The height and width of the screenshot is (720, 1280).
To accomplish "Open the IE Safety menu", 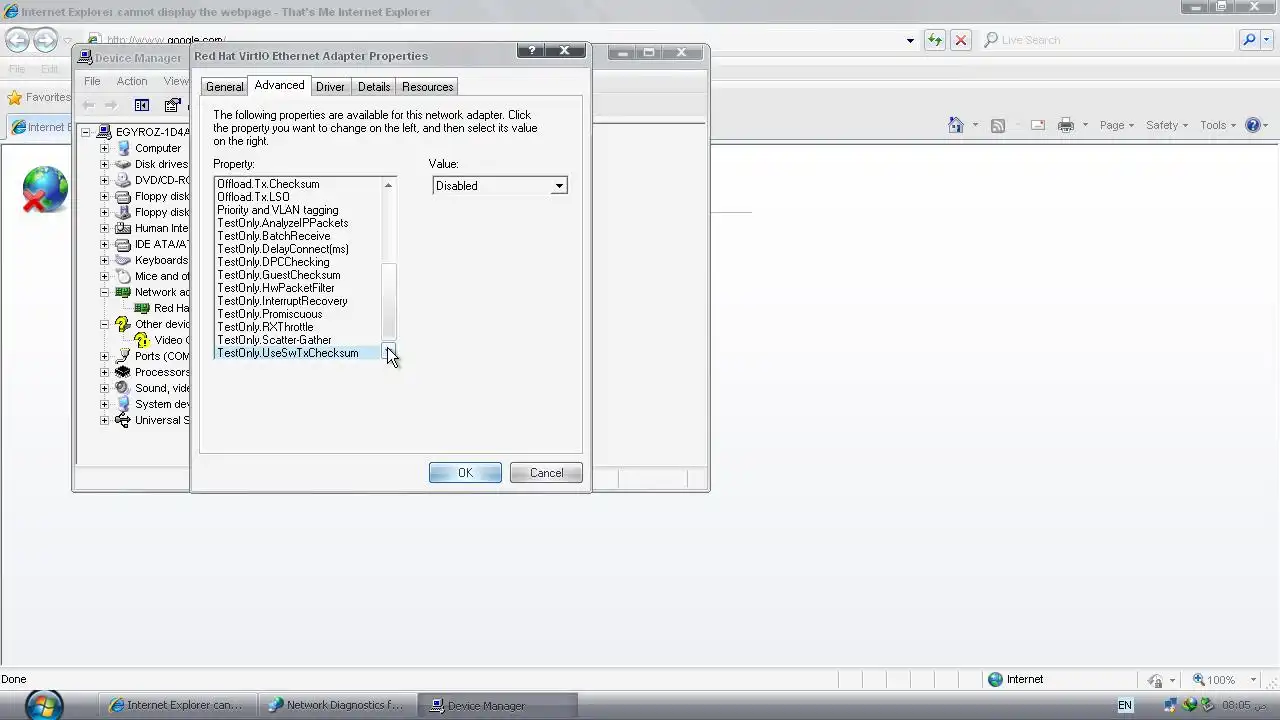I will tap(1166, 125).
